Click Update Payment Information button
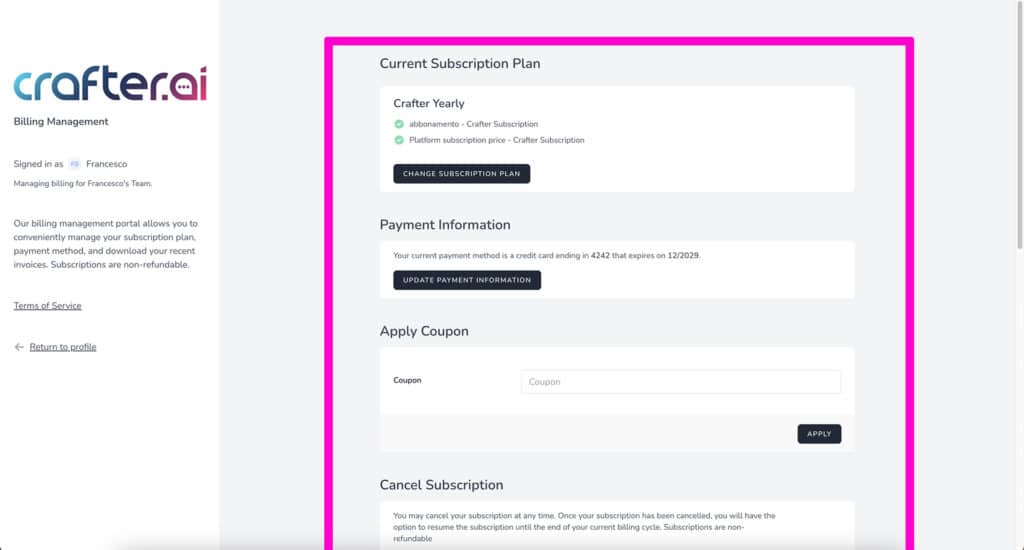The image size is (1024, 550). coord(467,280)
